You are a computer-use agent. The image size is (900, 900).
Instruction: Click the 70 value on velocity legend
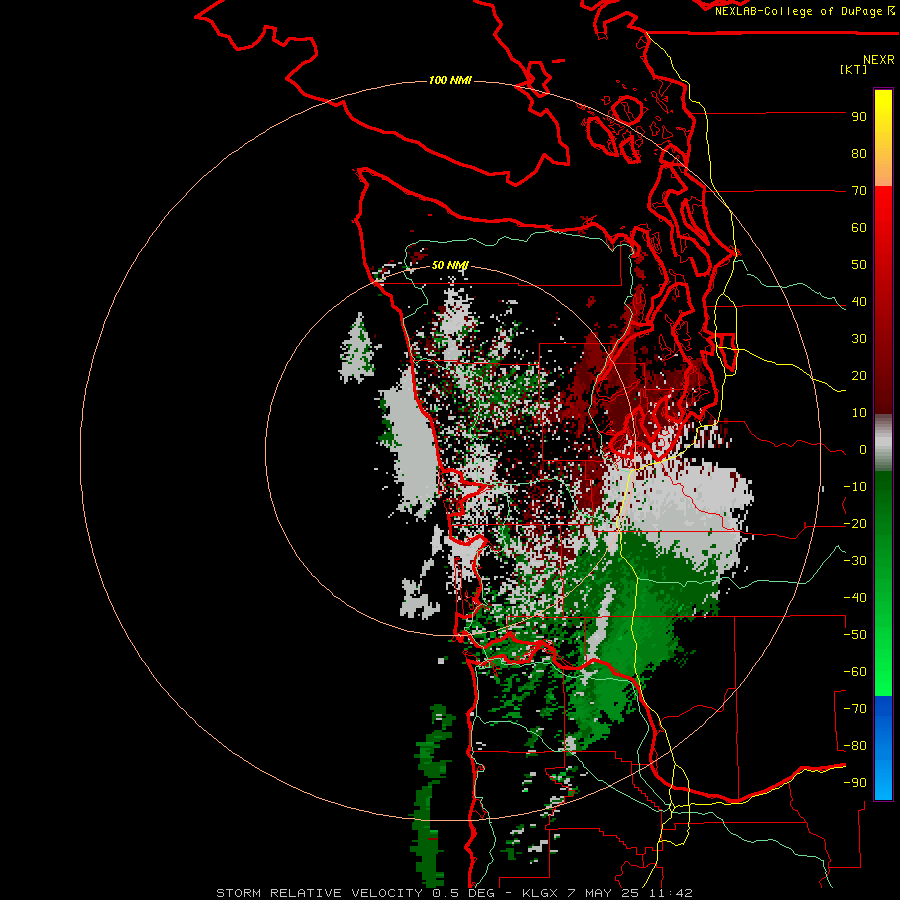coord(859,191)
